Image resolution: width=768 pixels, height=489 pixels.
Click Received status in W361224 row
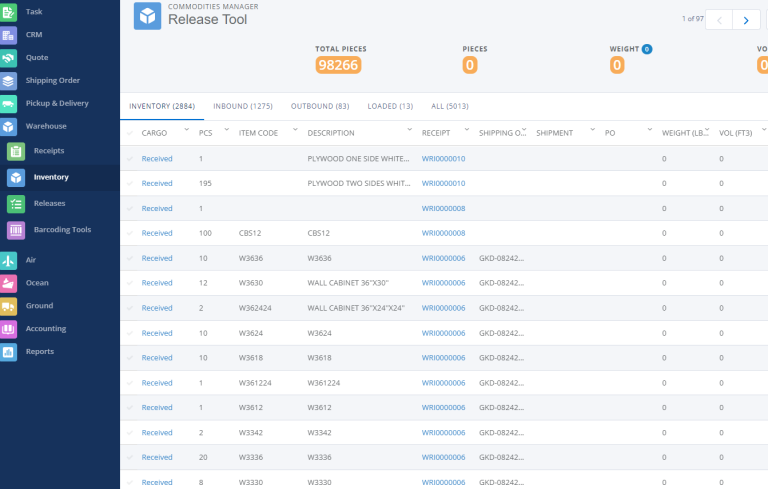[x=157, y=383]
